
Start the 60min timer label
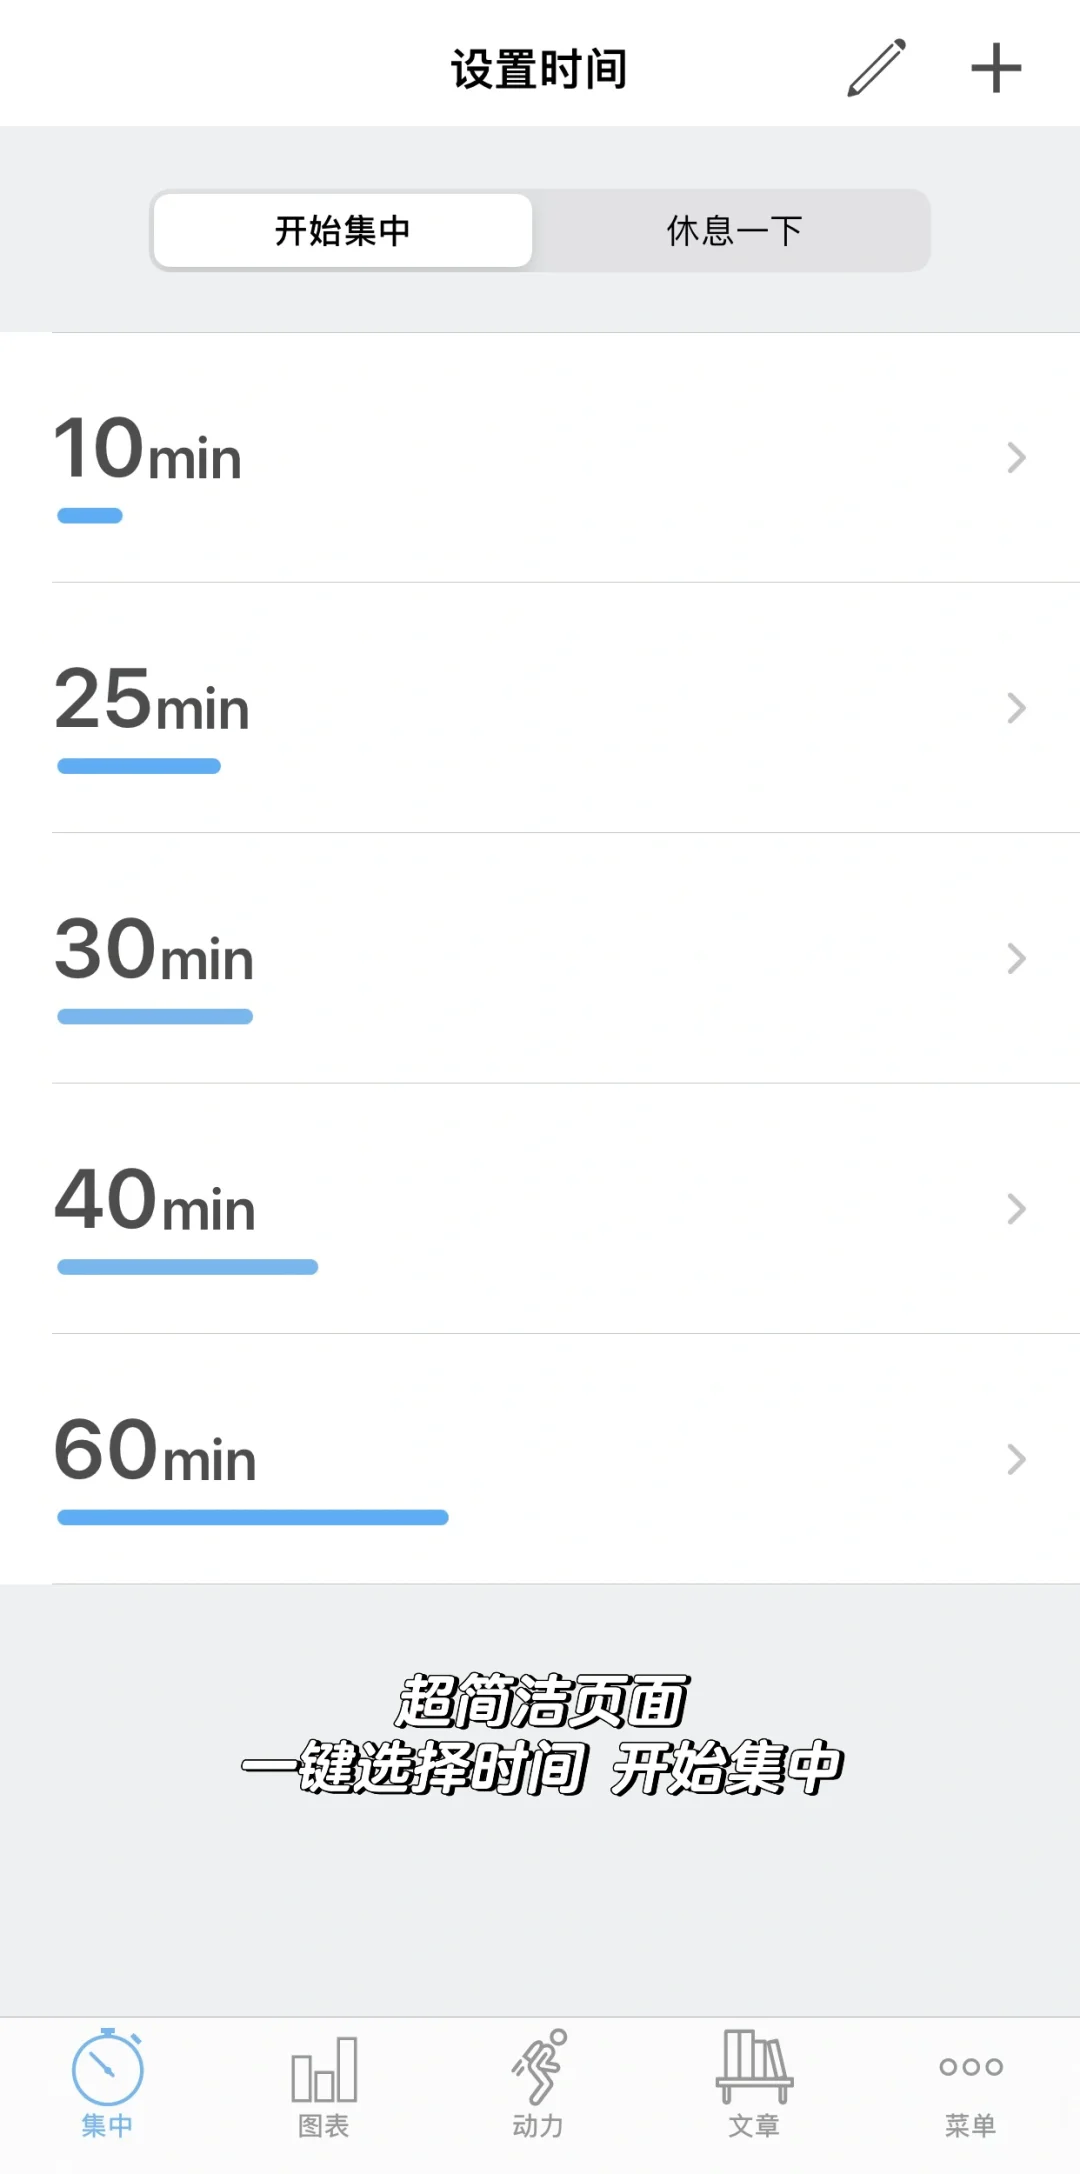pos(156,1451)
